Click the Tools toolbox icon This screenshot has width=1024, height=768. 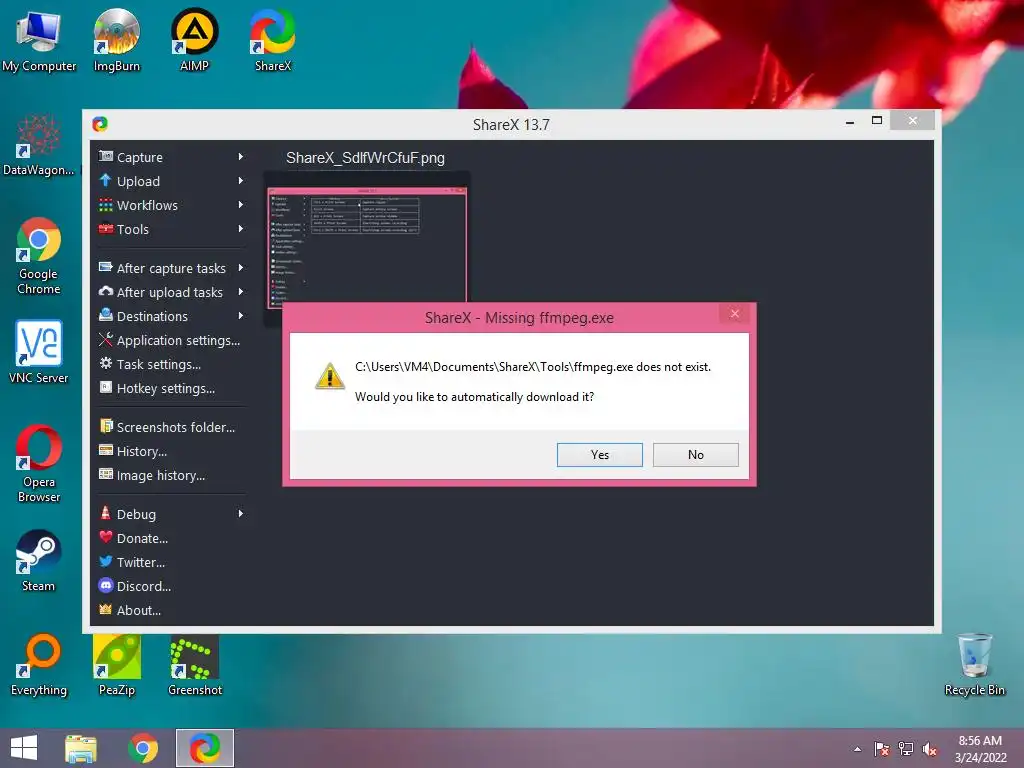click(x=105, y=229)
